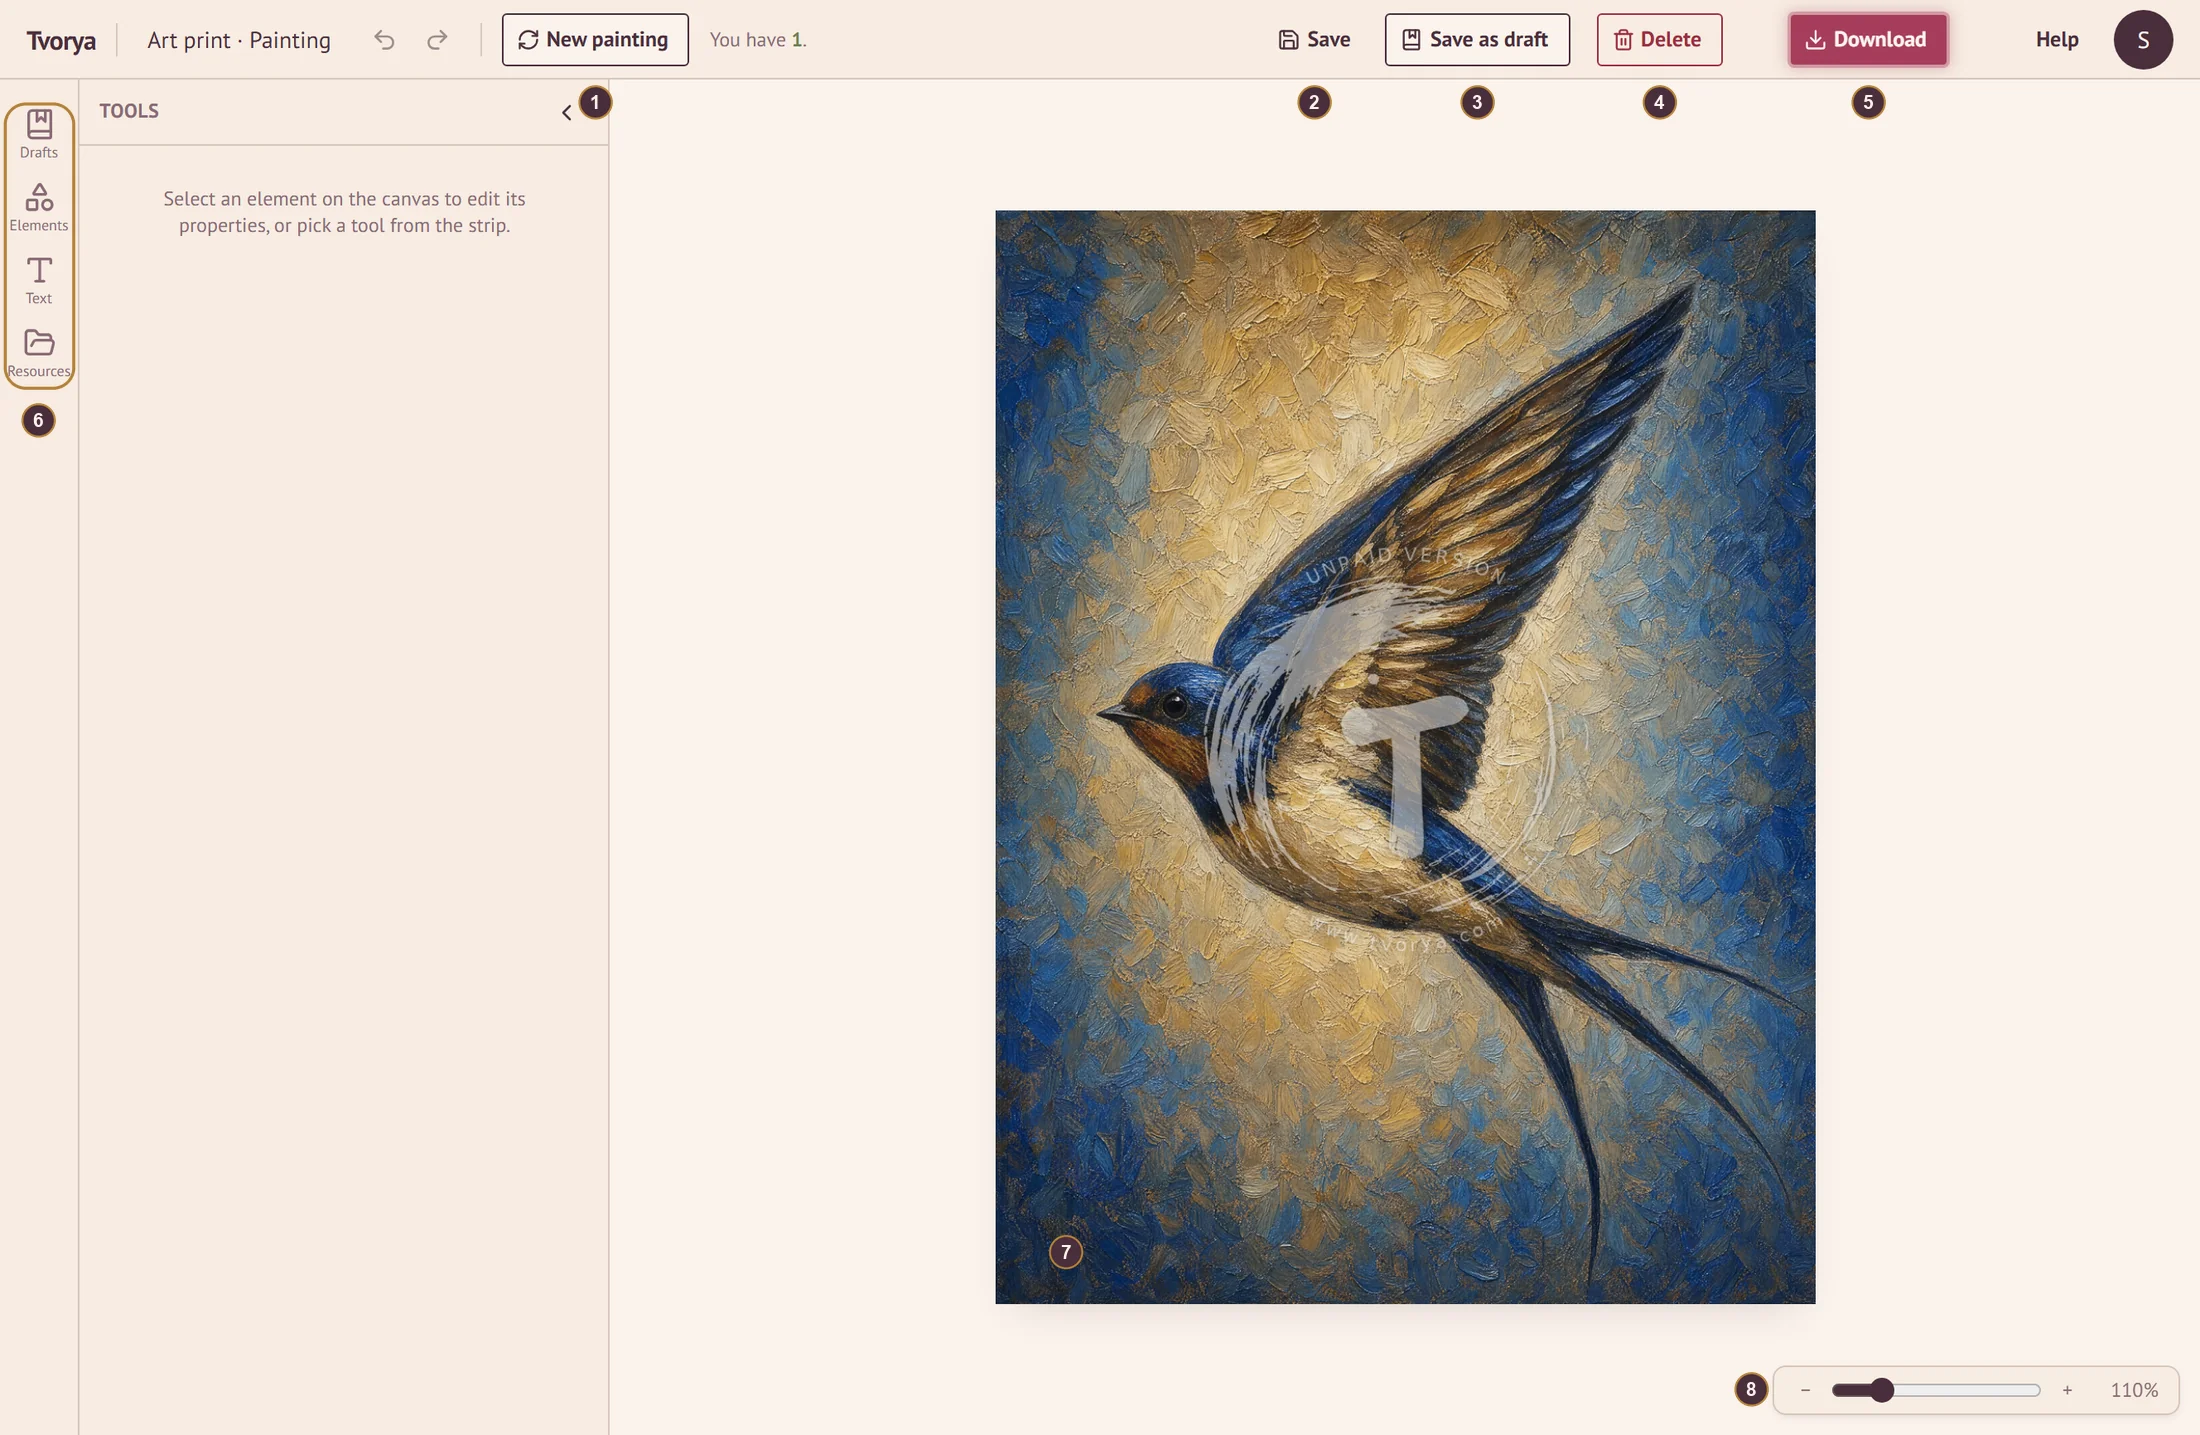
Task: Collapse the Tools panel chevron
Action: click(567, 112)
